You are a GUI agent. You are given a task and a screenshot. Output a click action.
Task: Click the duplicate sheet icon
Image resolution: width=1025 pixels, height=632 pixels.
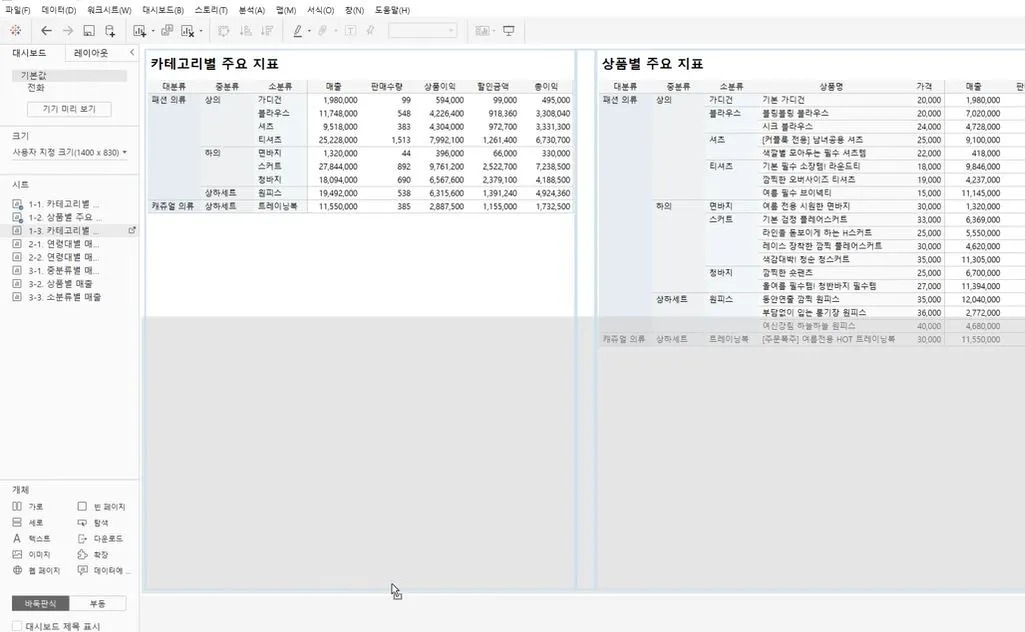tap(167, 31)
